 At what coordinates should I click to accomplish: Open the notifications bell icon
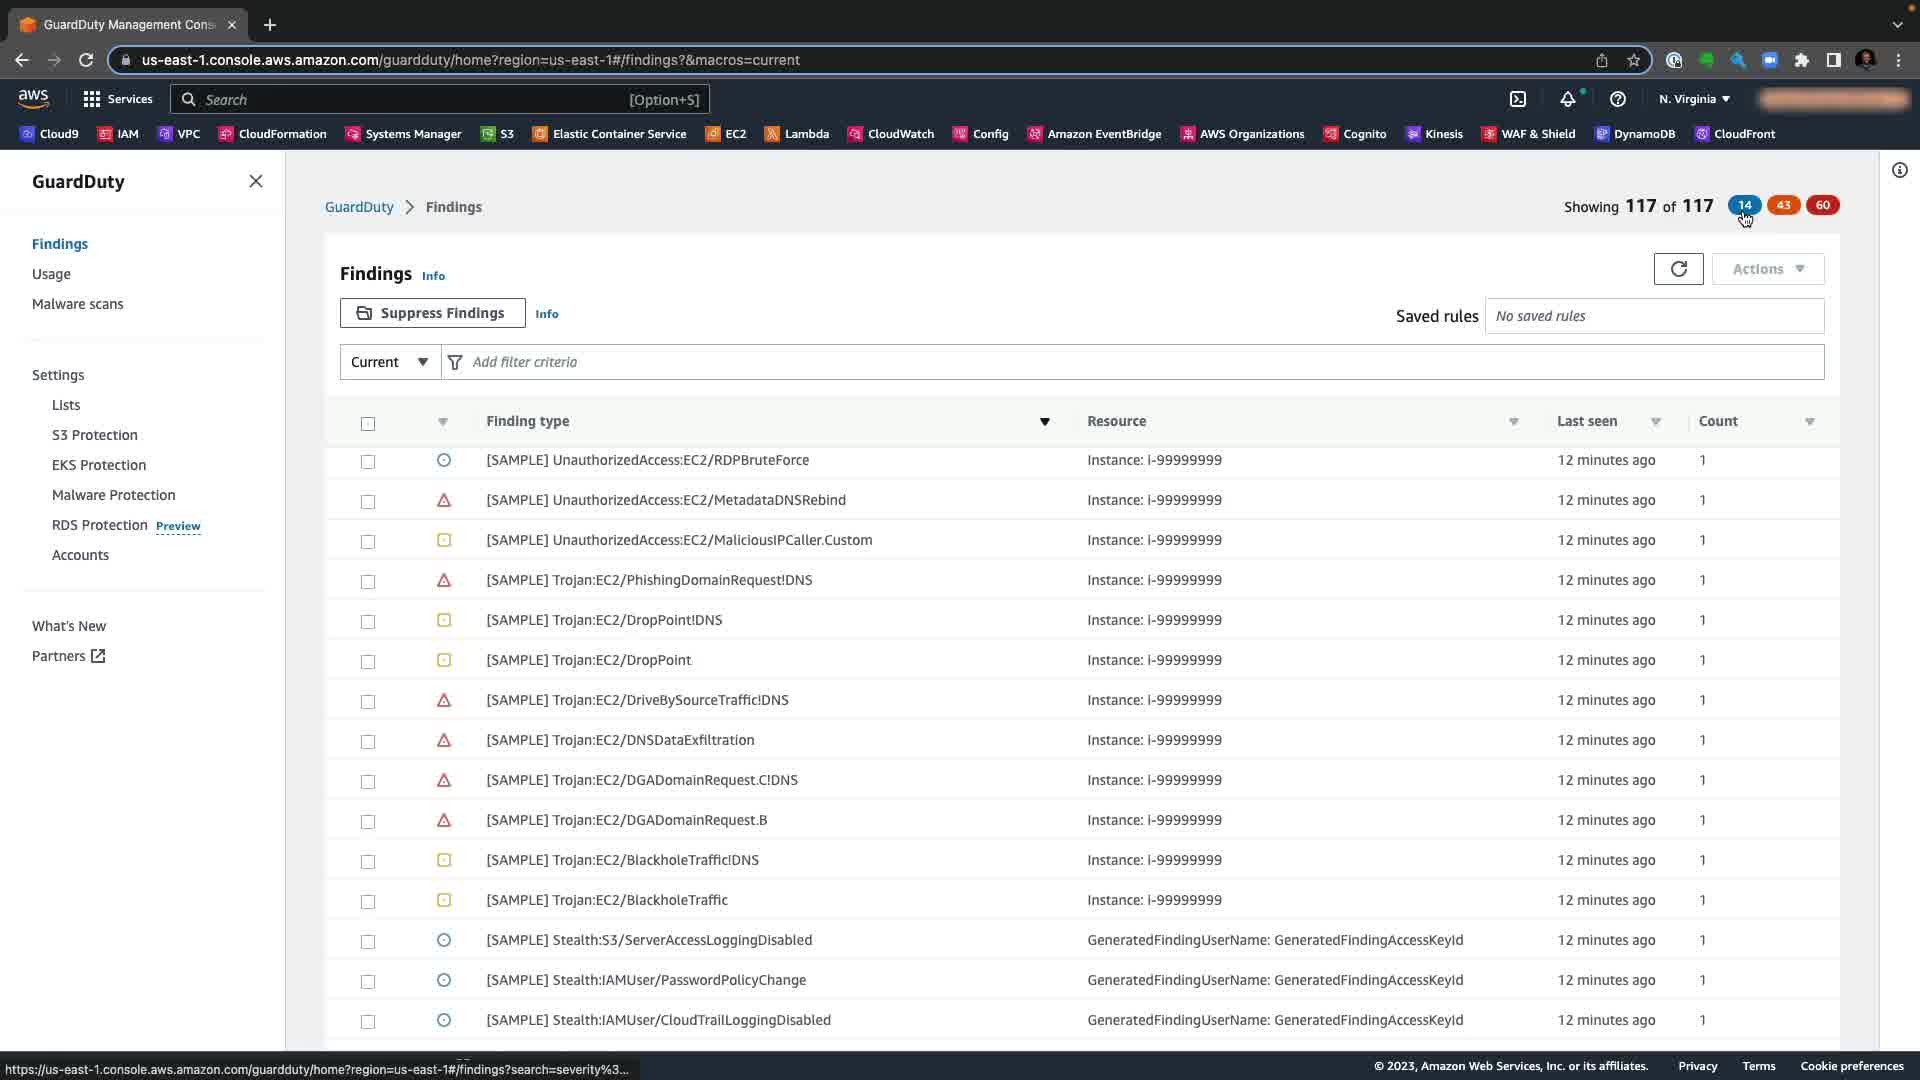click(x=1567, y=99)
